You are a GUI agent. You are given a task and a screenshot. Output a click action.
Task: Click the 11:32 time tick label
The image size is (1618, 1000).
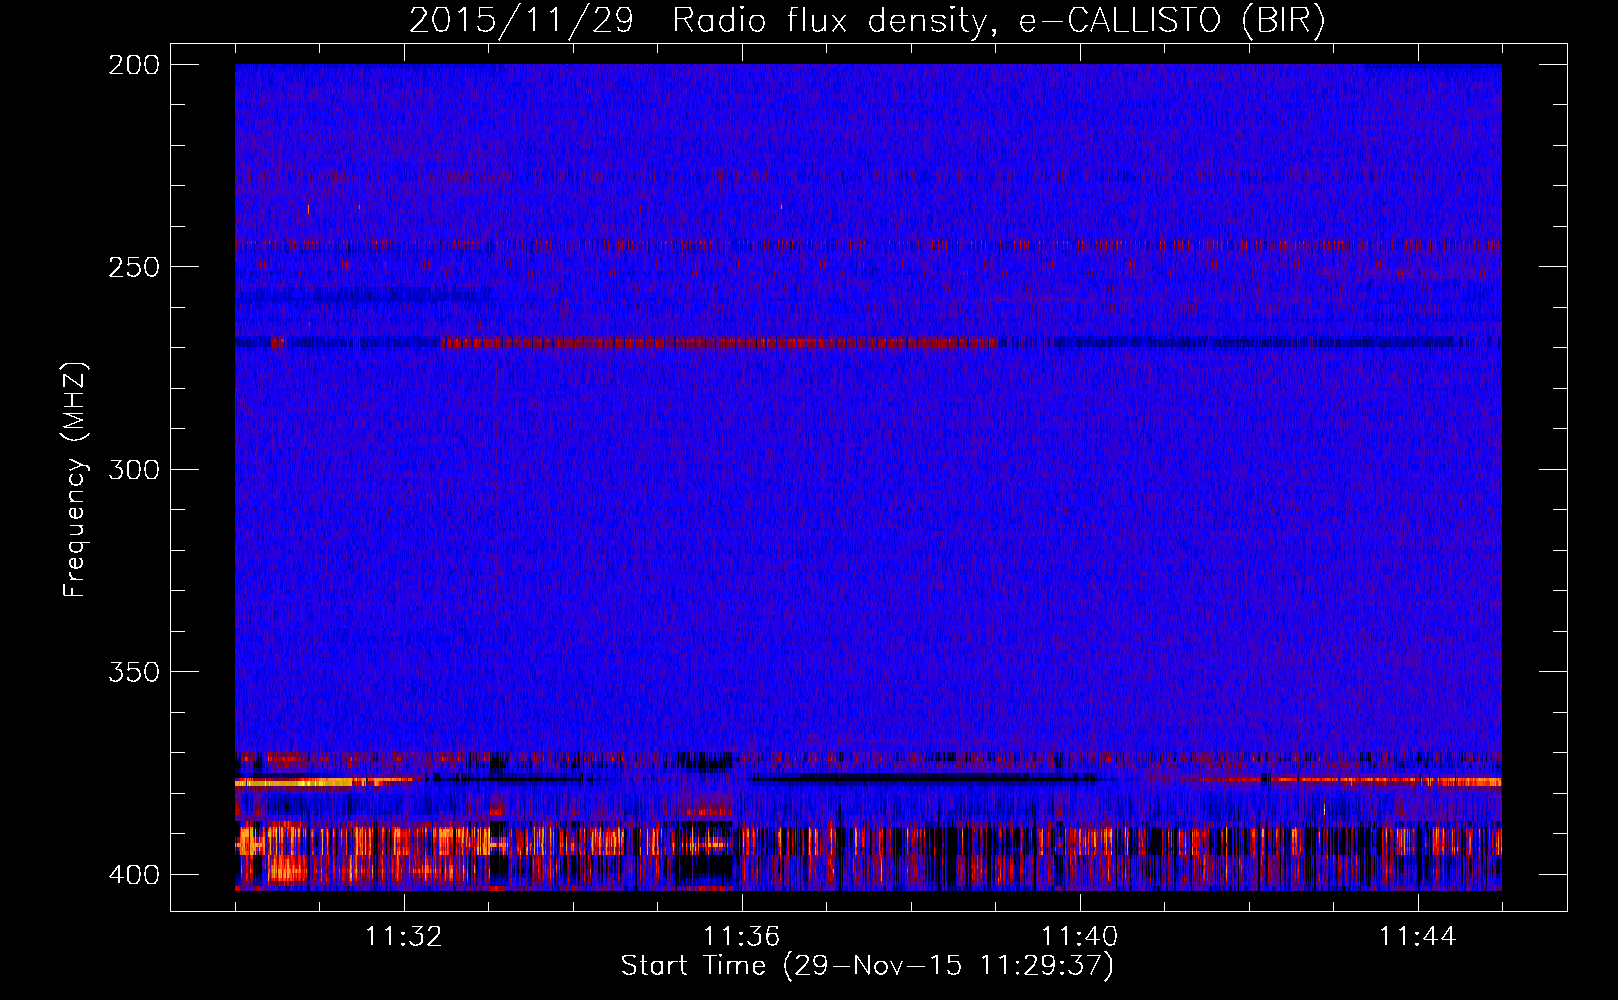point(404,937)
